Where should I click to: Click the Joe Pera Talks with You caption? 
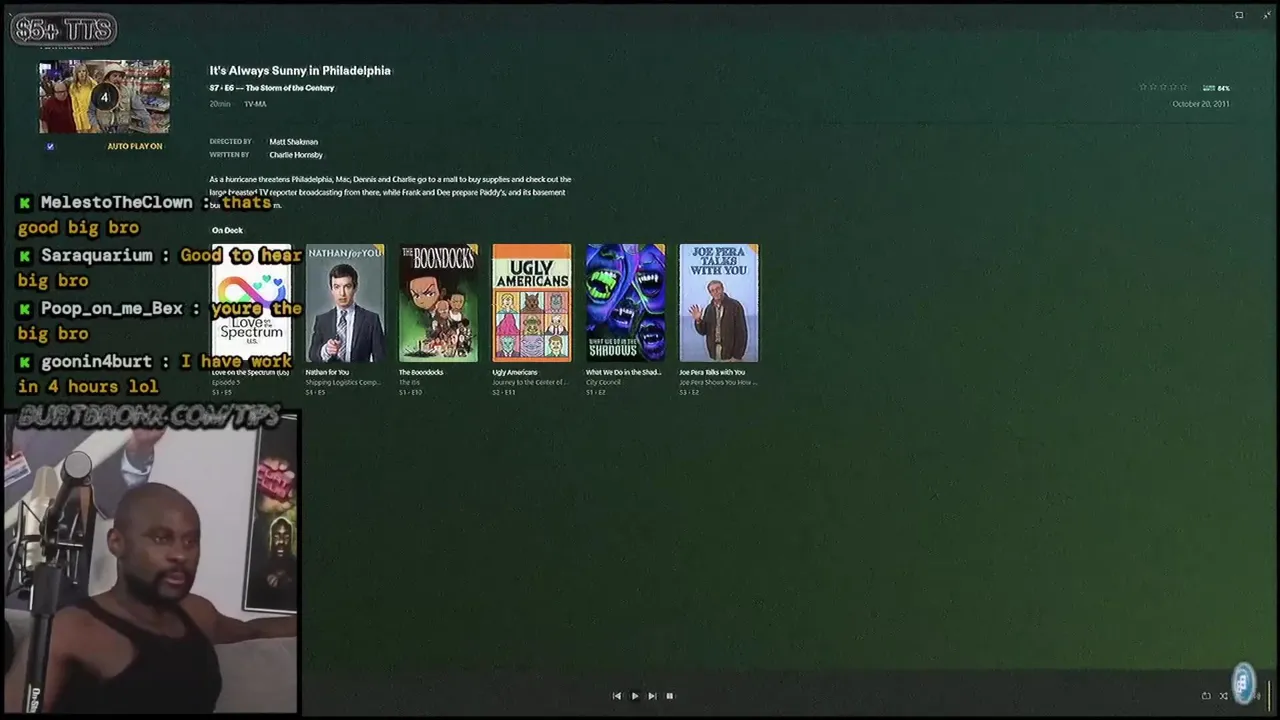tap(713, 372)
